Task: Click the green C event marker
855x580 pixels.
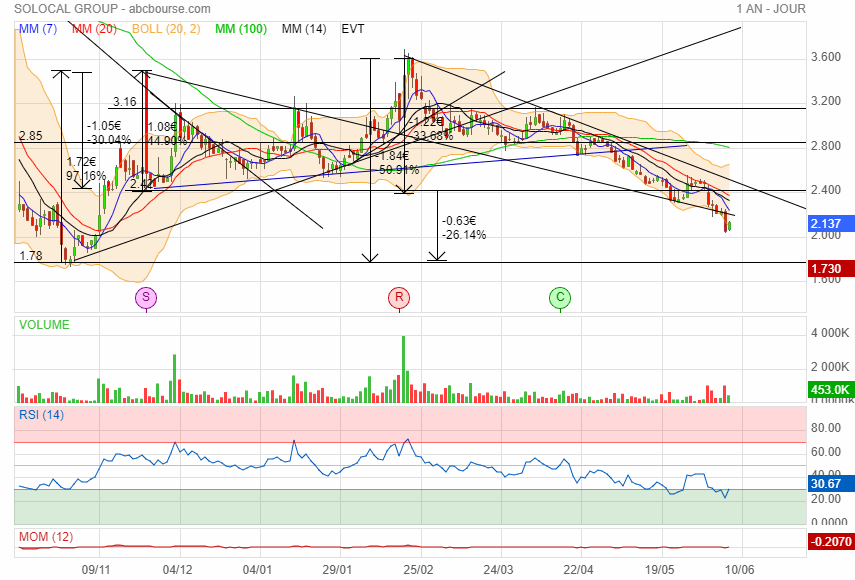Action: (x=560, y=298)
